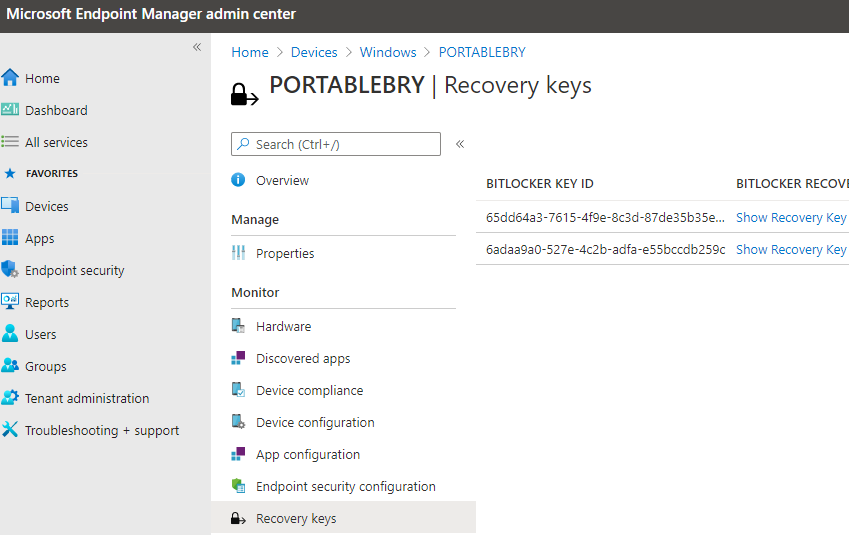The width and height of the screenshot is (849, 535).
Task: Show Recovery Key for first BitLocker ID
Action: tap(791, 217)
